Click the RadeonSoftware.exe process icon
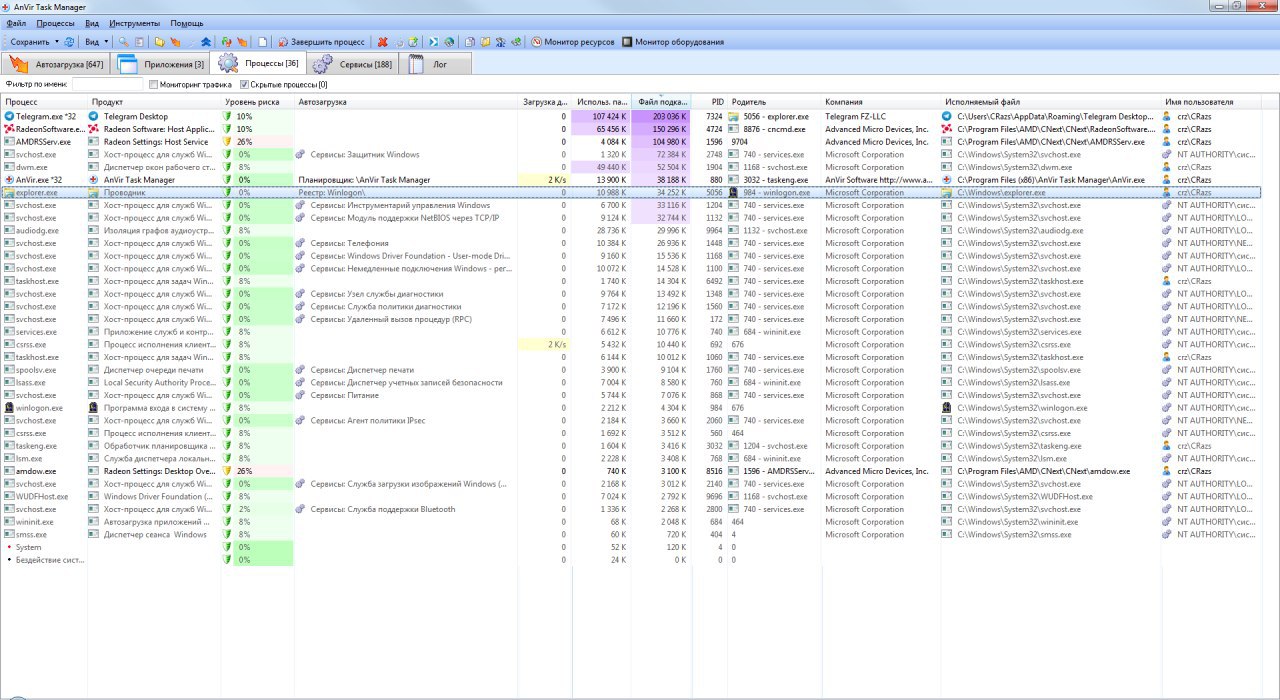The width and height of the screenshot is (1280, 700). tap(9, 129)
